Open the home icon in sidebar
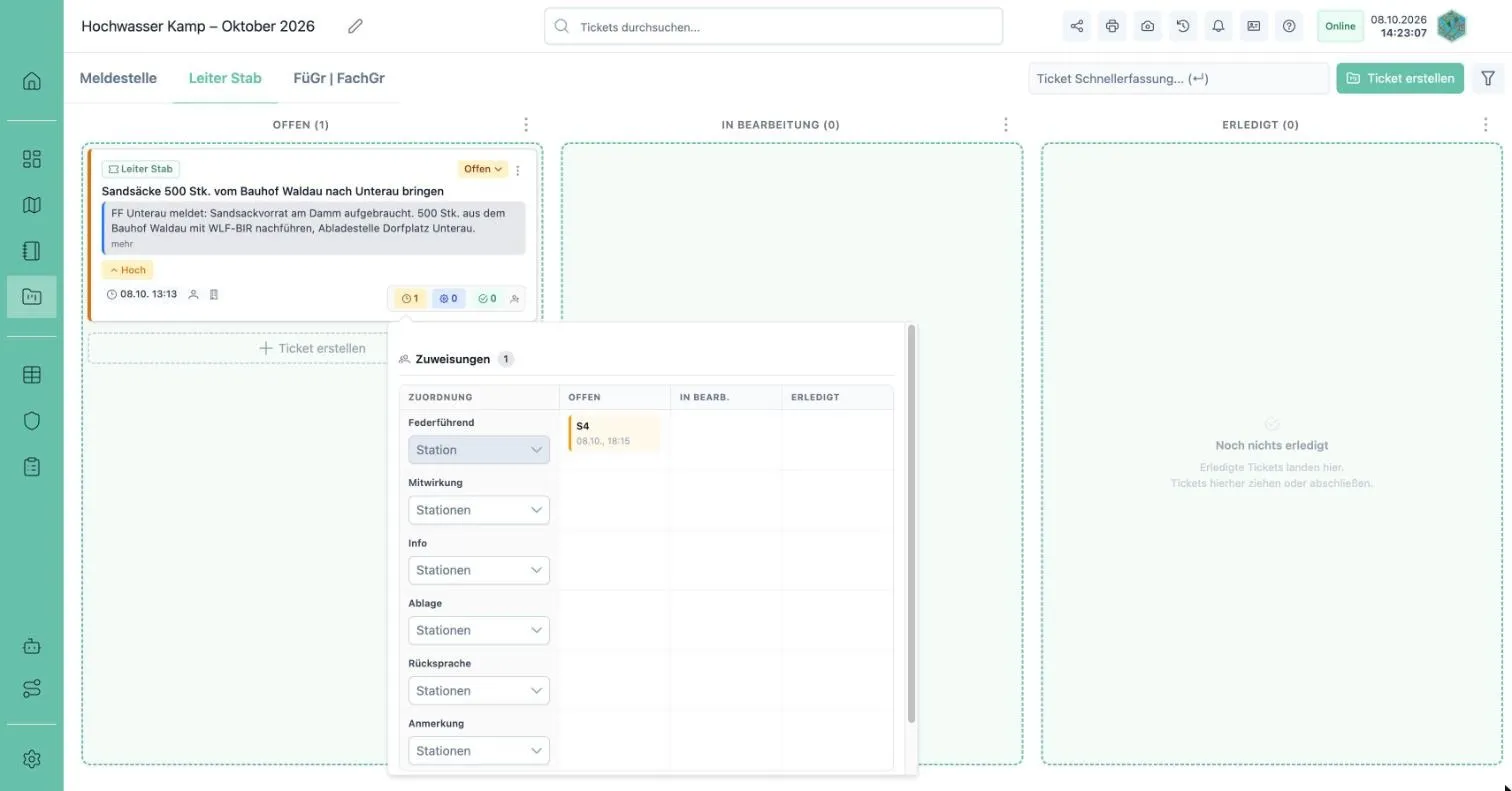The image size is (1512, 791). 32,81
